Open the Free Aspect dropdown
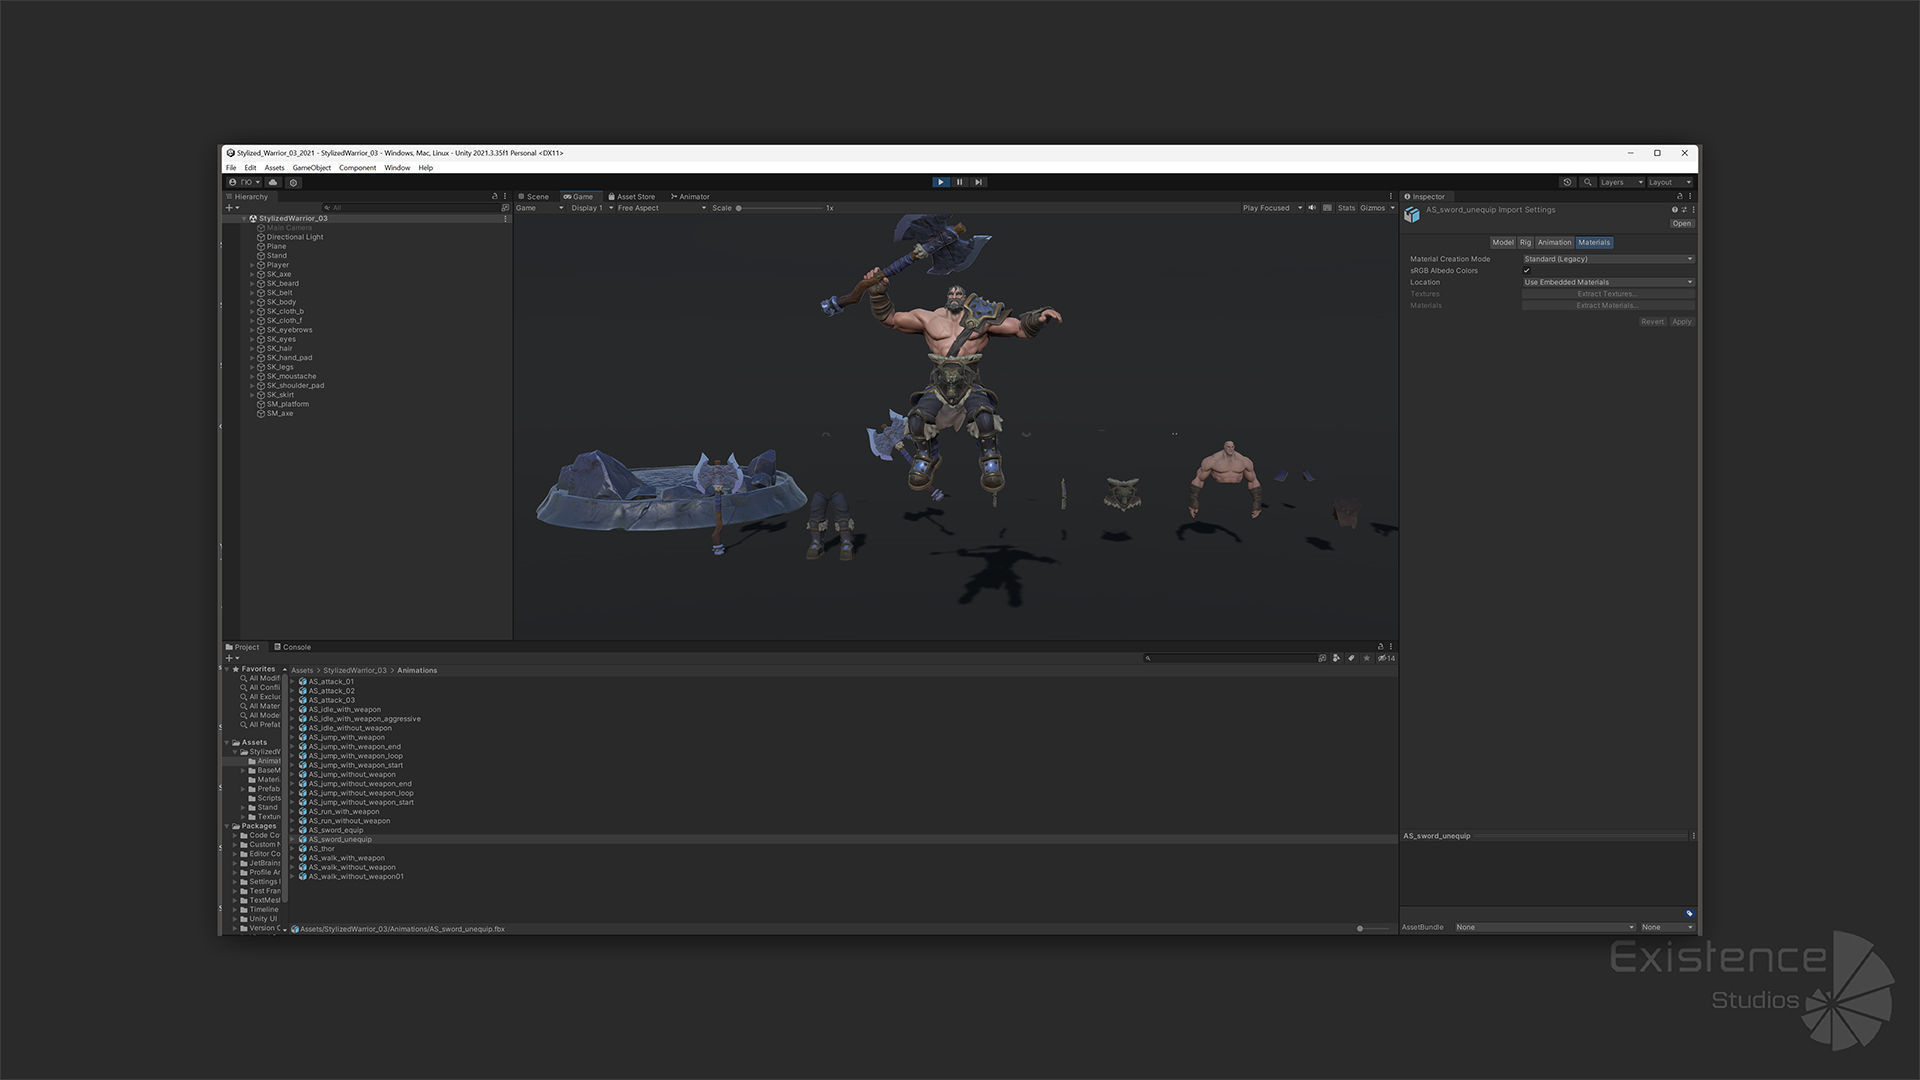The height and width of the screenshot is (1080, 1920). [661, 208]
